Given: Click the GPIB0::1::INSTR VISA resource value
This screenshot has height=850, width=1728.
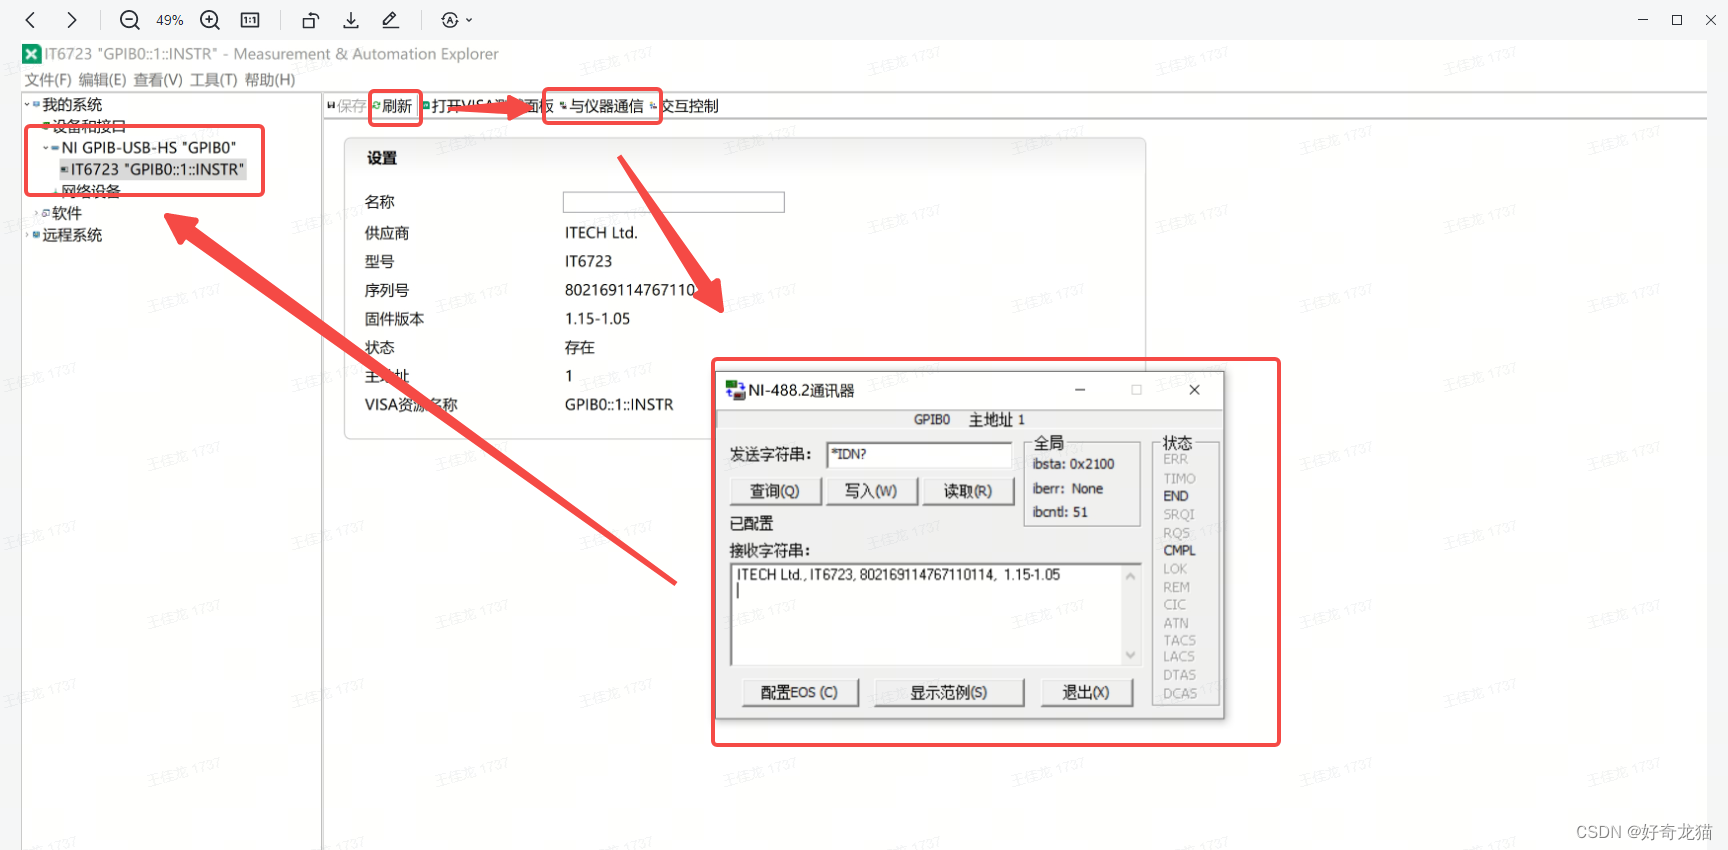Looking at the screenshot, I should pyautogui.click(x=619, y=405).
